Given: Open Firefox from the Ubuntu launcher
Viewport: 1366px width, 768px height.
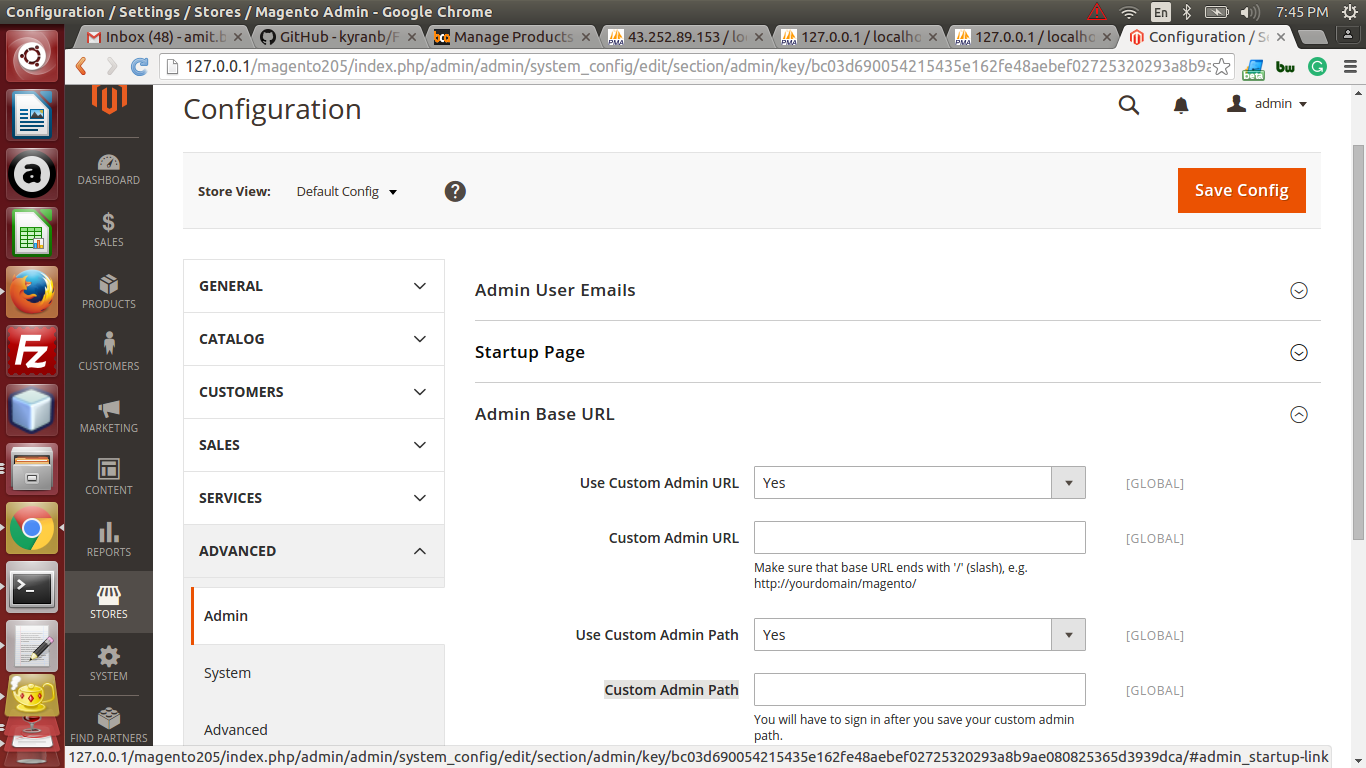Looking at the screenshot, I should coord(32,292).
